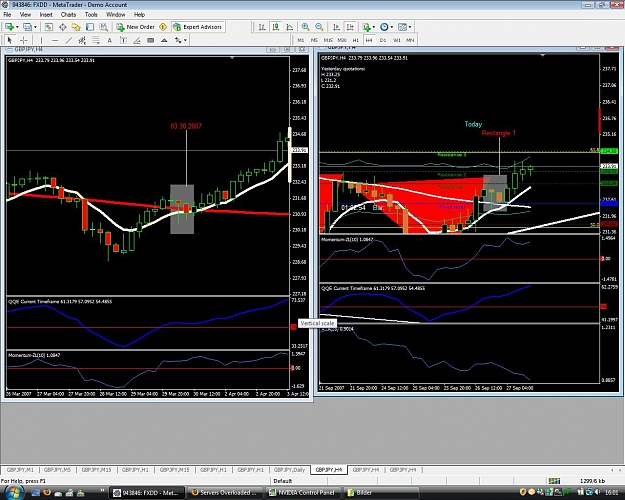Screen dimensions: 625x500
Task: Open the Help menu
Action: pos(139,14)
